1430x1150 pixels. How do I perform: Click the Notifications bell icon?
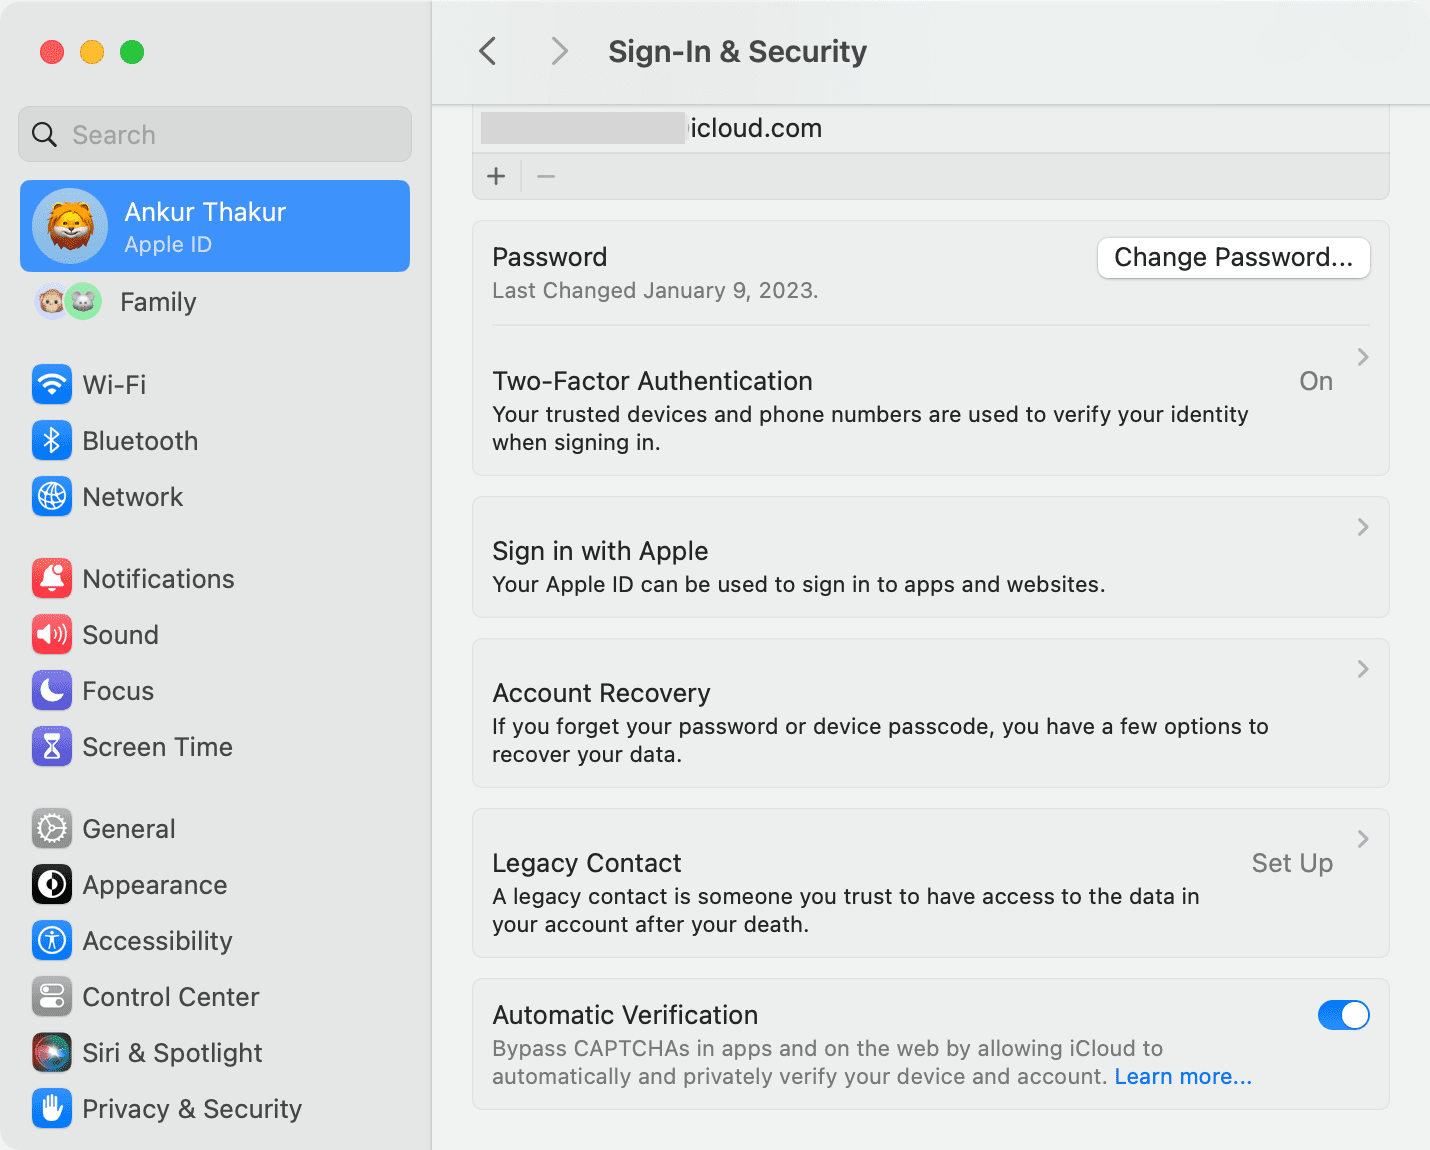tap(52, 578)
